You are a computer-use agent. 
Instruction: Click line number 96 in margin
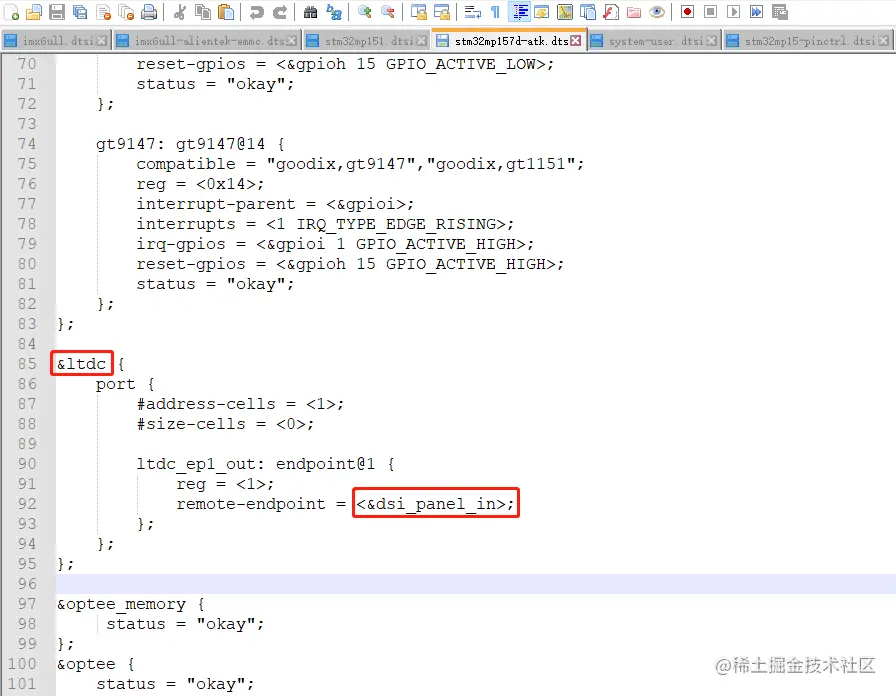pos(27,584)
